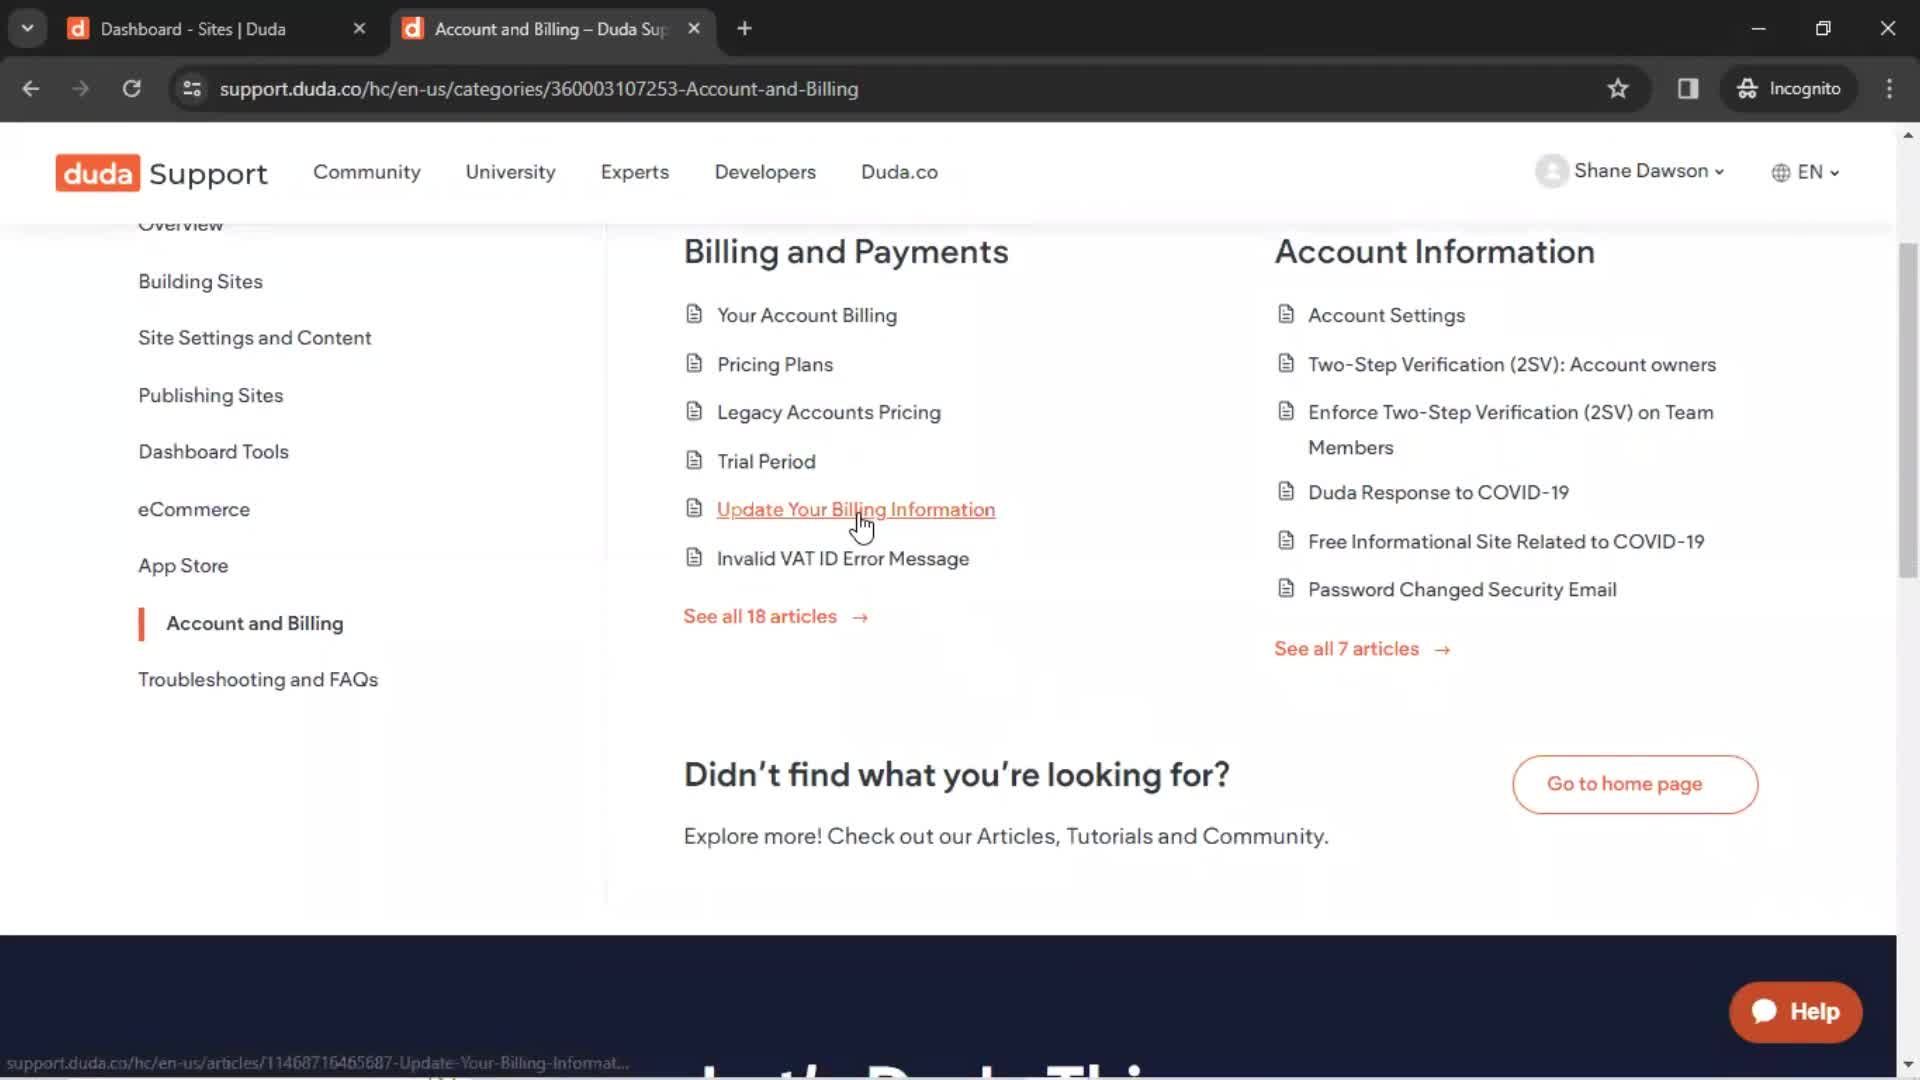This screenshot has width=1920, height=1080.
Task: Click the browser address bar URL
Action: 539,89
